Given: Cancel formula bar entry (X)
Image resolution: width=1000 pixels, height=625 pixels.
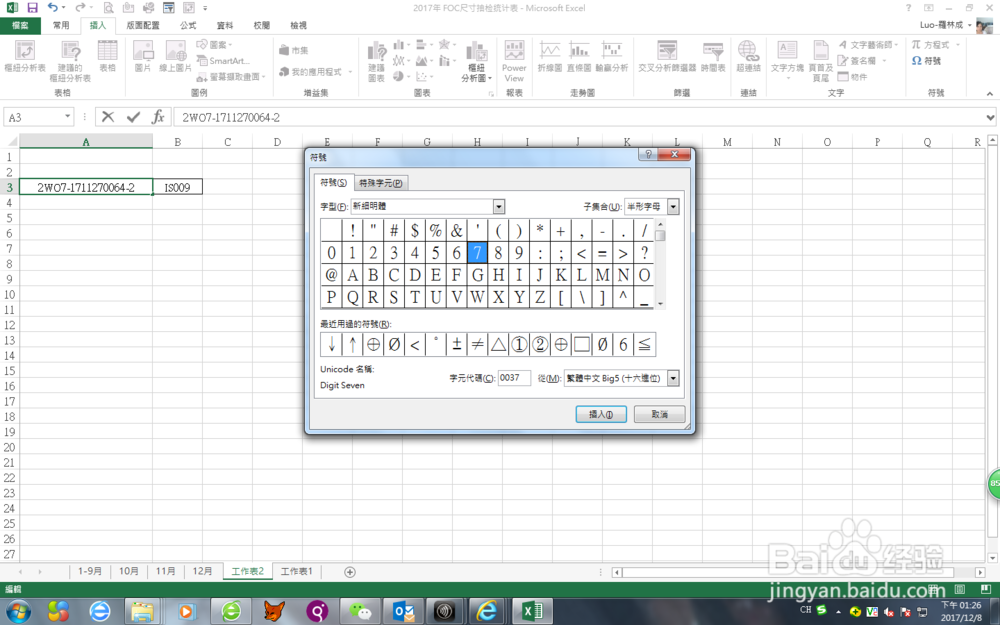Looking at the screenshot, I should (x=108, y=117).
